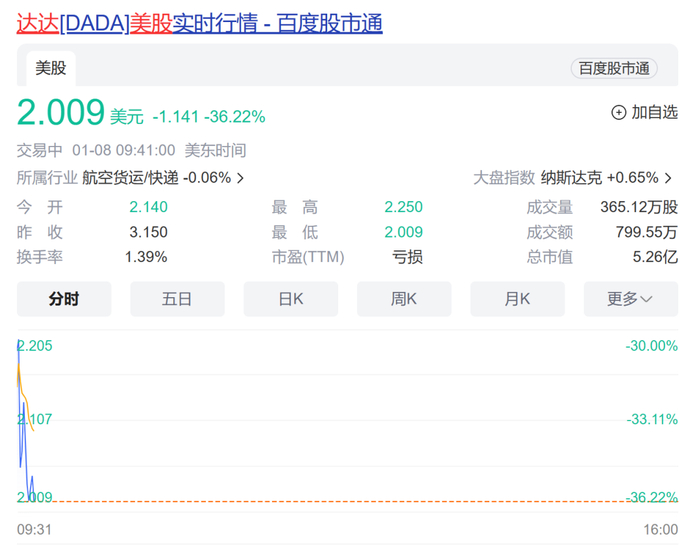Click the 昨收 value 3.150

148,232
